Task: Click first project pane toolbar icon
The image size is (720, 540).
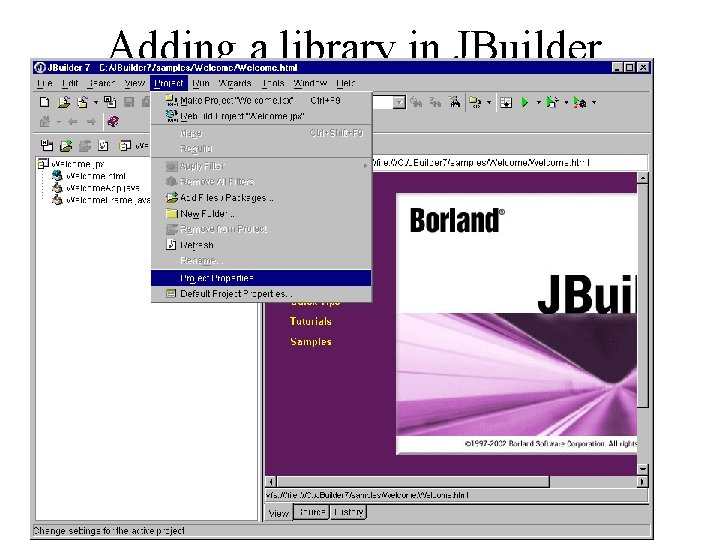Action: tap(46, 146)
